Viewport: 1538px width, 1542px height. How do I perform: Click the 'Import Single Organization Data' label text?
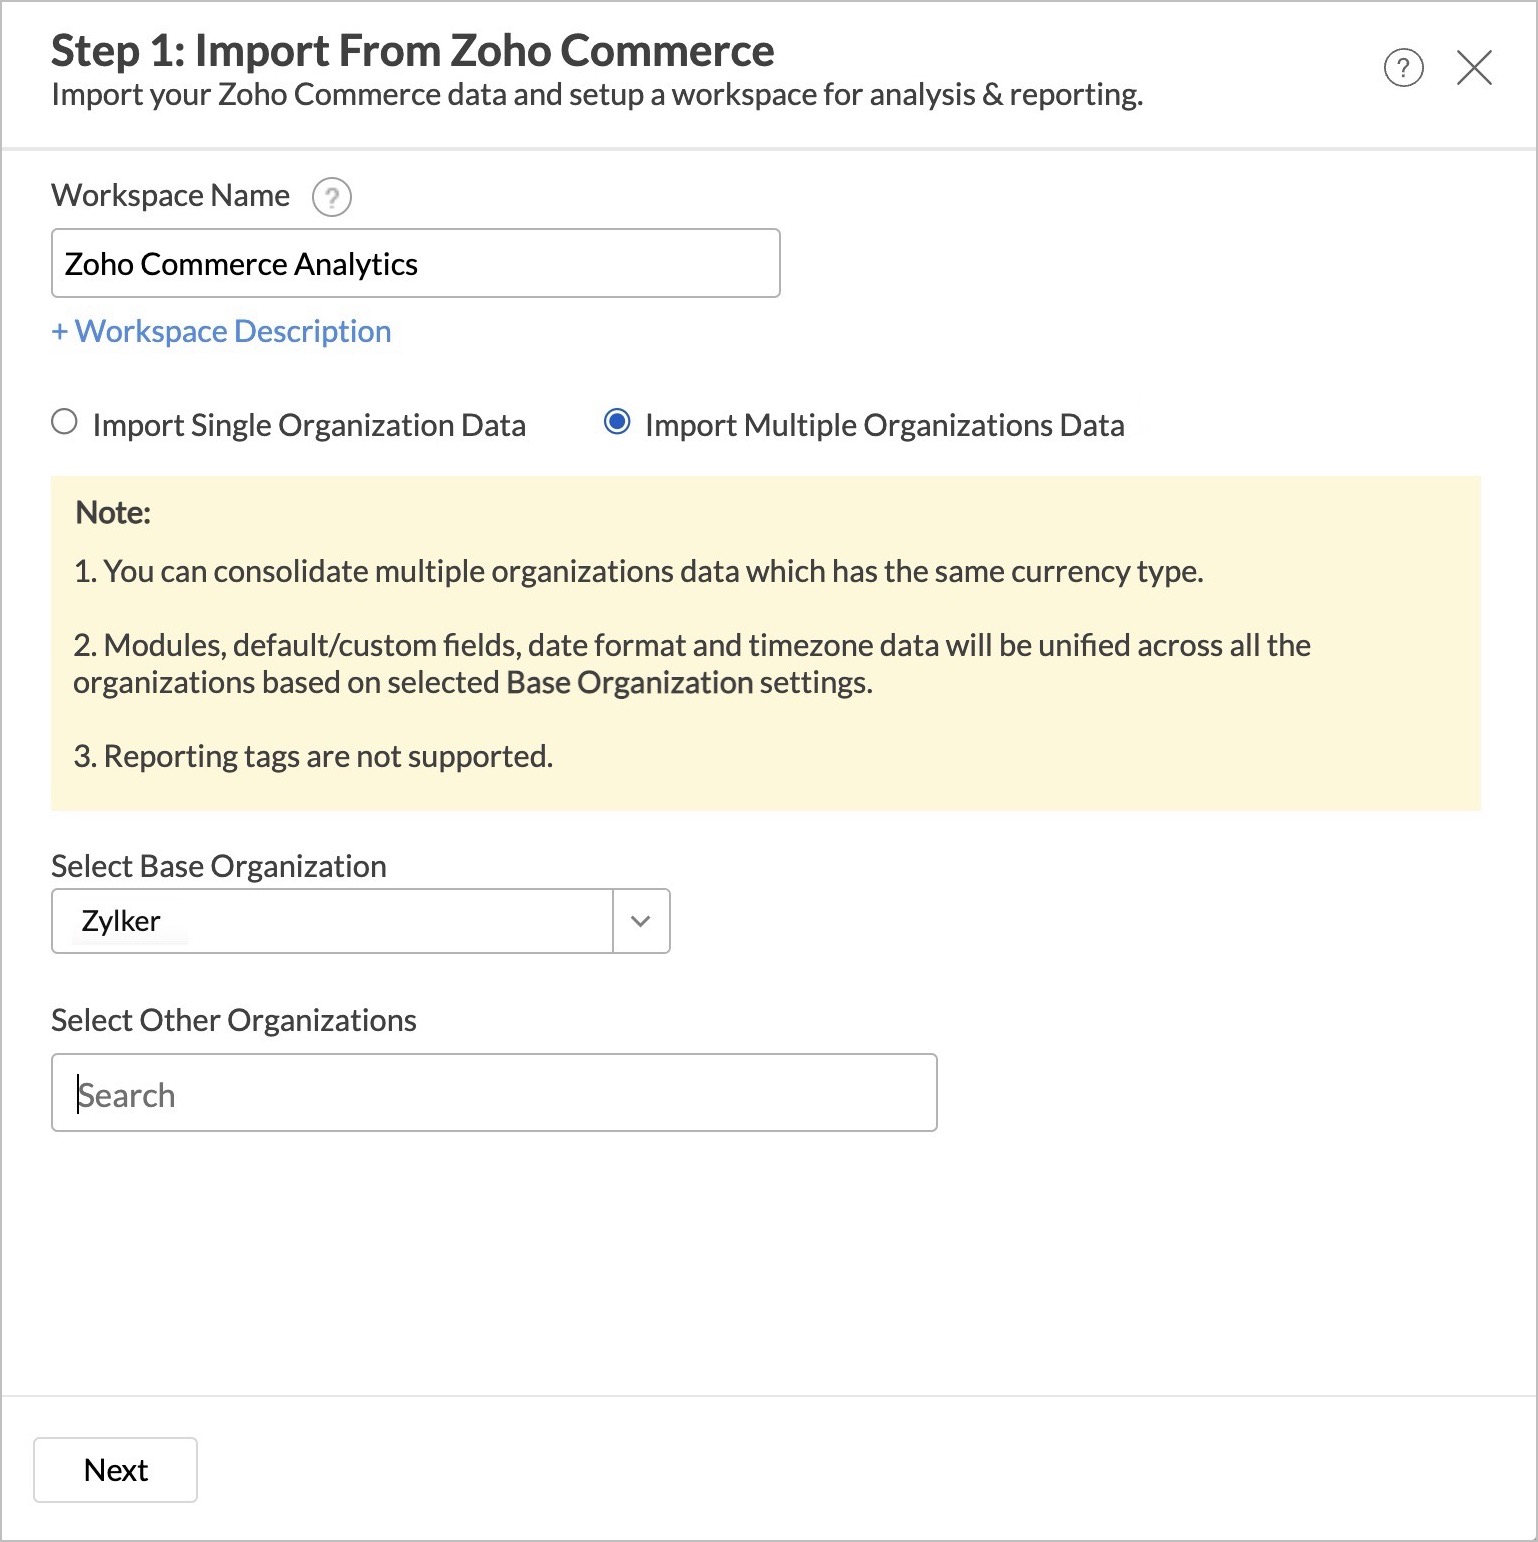coord(309,426)
